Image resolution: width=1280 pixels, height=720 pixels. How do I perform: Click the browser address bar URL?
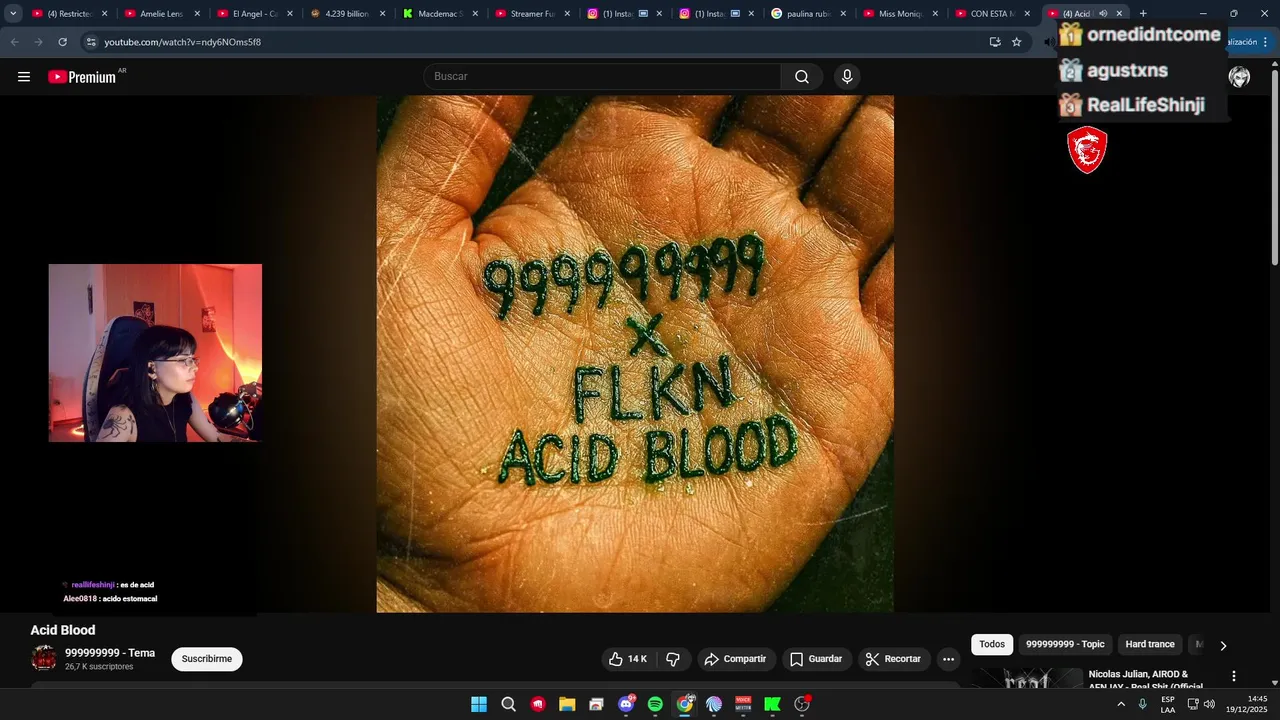coord(183,42)
